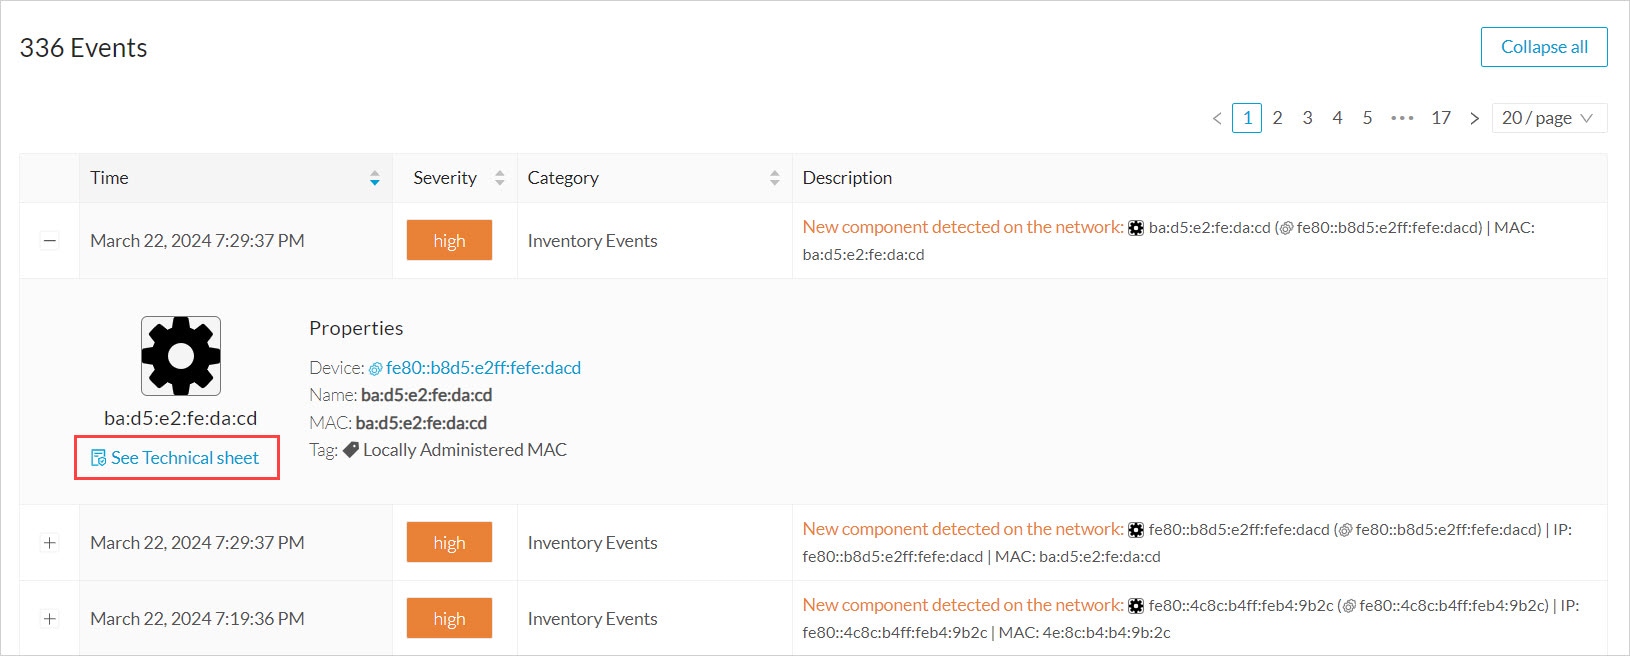Screen dimensions: 1630x656
Task: Sort events by the Category column
Action: [774, 178]
